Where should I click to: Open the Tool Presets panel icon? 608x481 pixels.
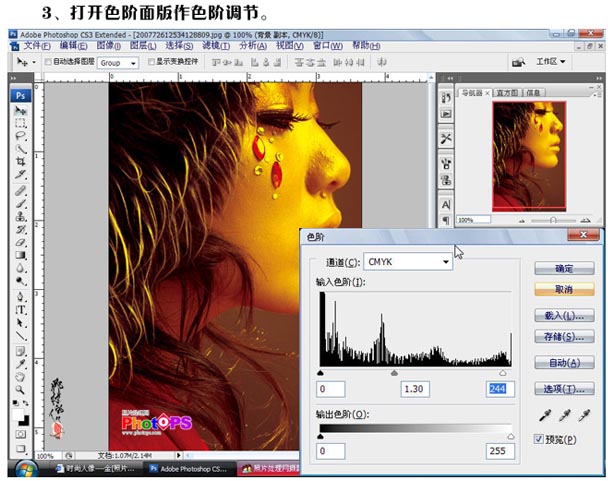446,138
